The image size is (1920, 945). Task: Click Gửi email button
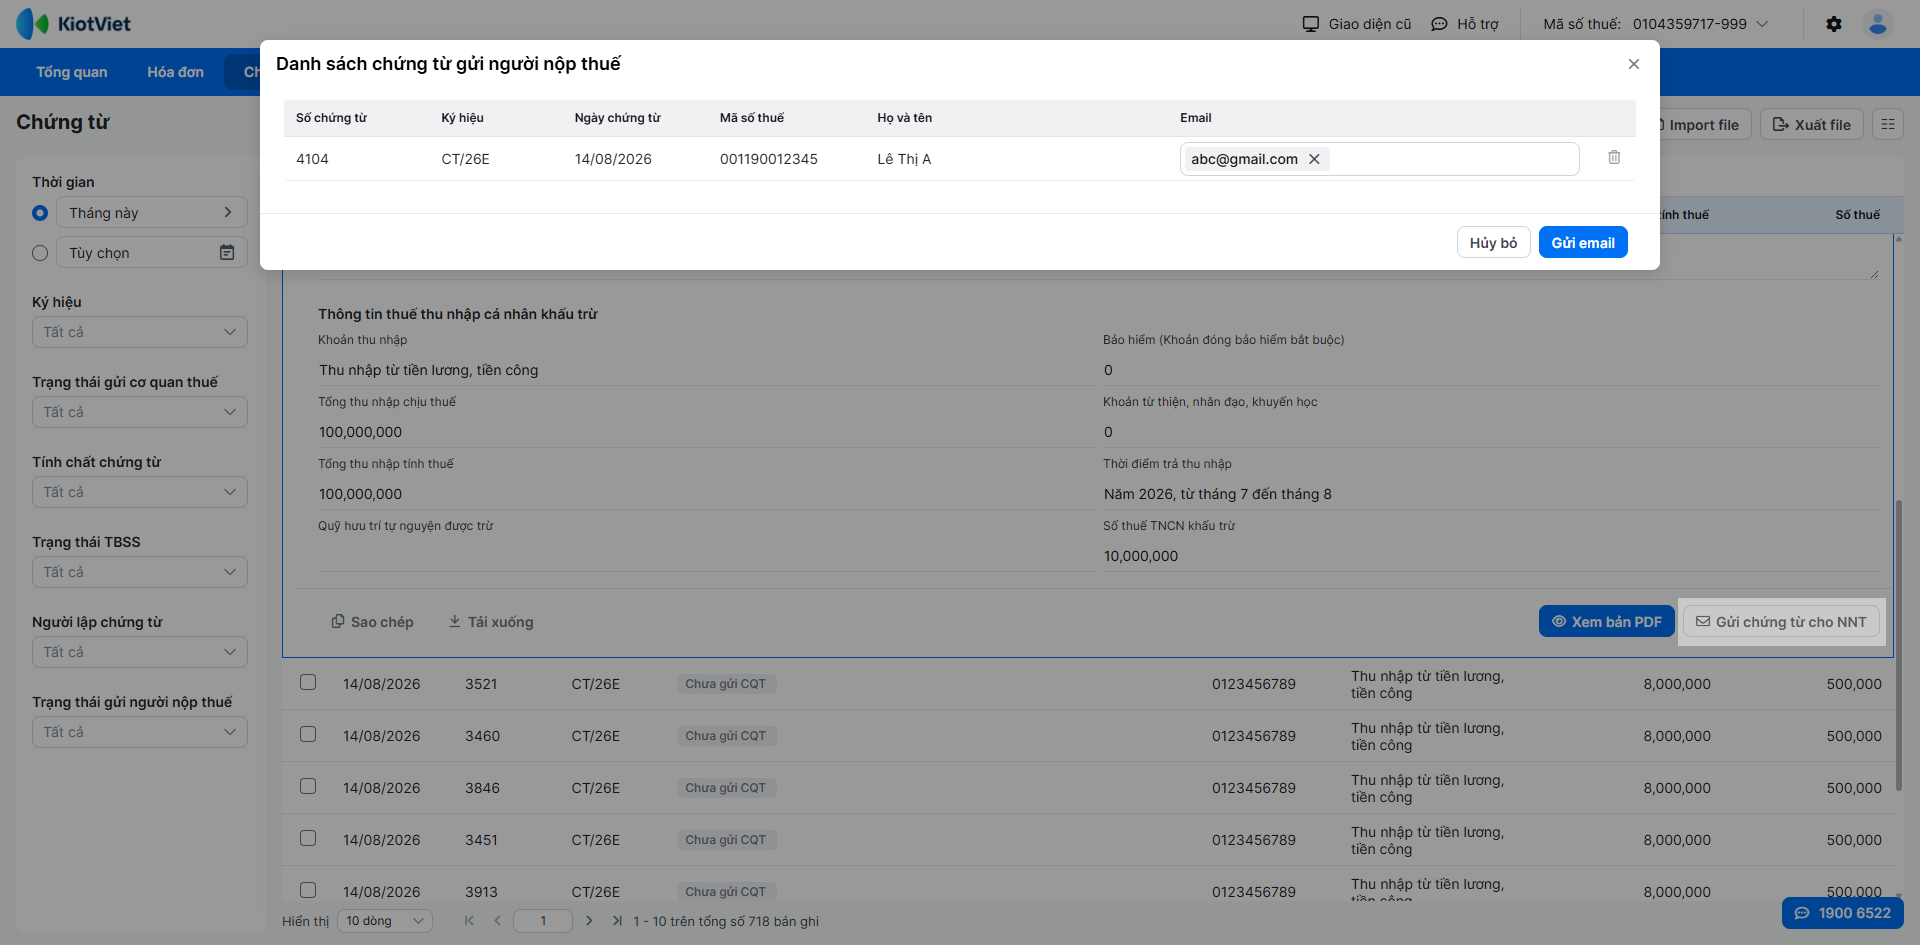[1583, 243]
